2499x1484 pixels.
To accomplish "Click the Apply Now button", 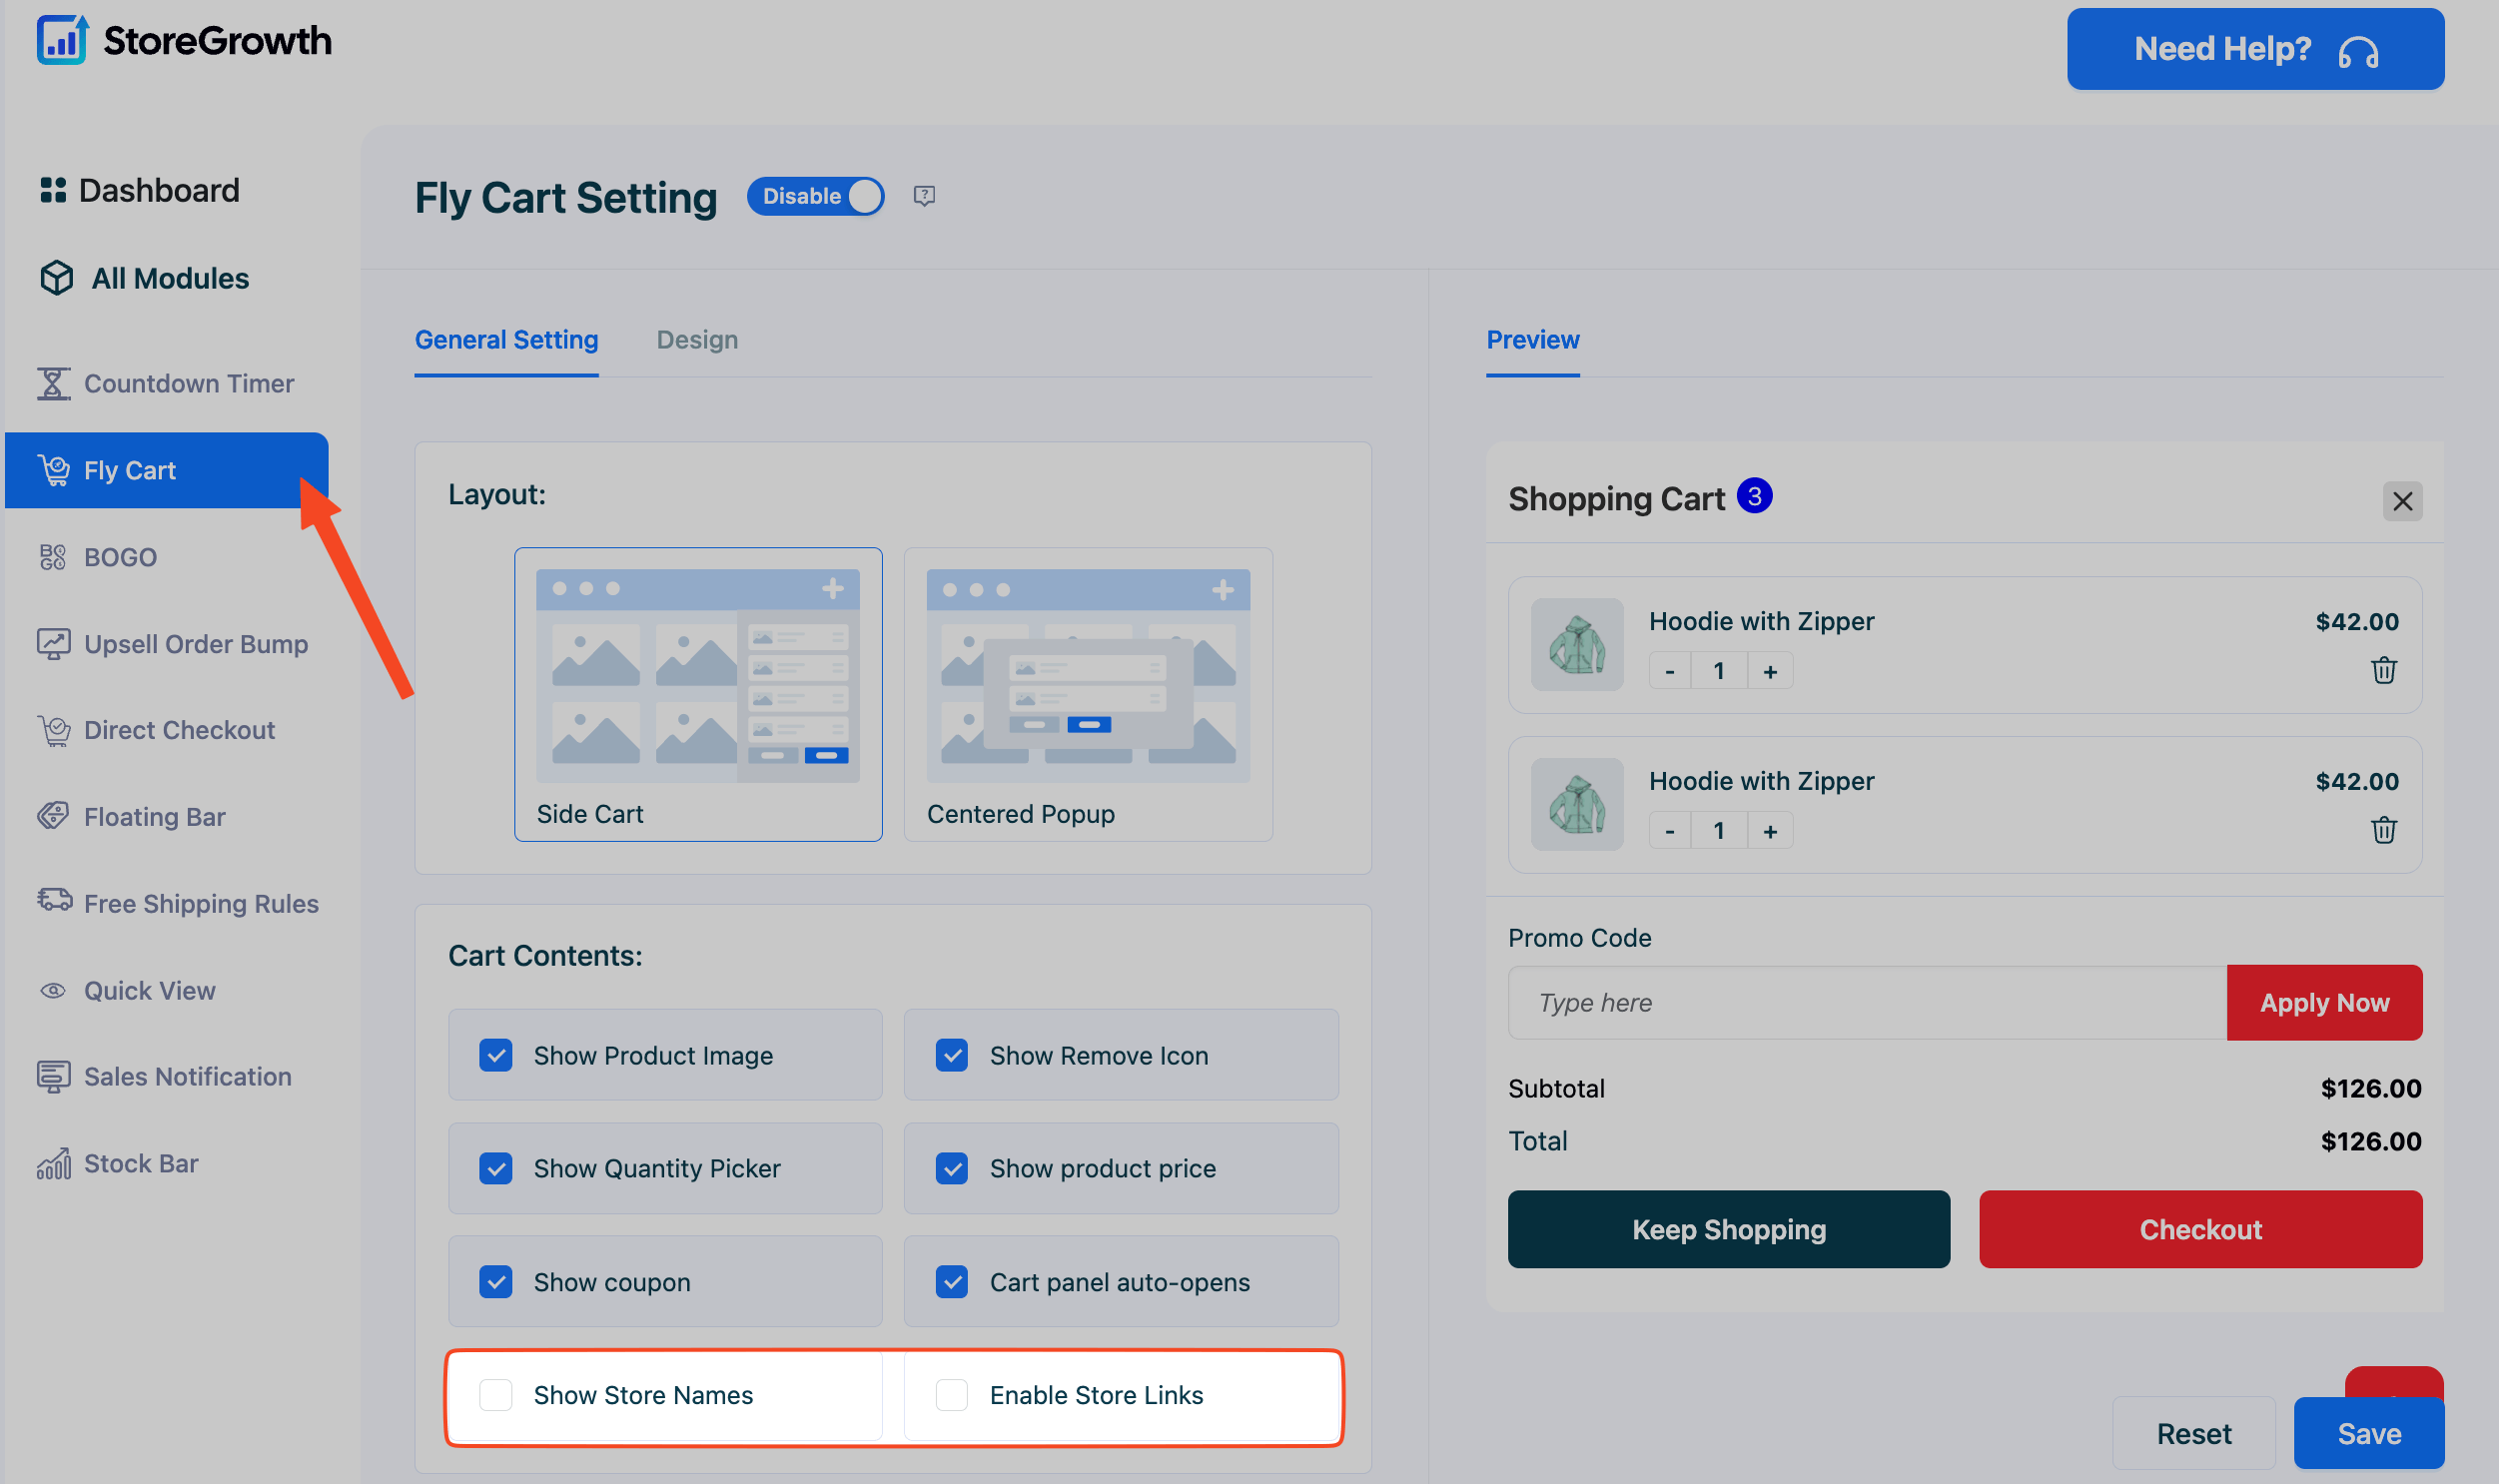I will (2323, 1002).
